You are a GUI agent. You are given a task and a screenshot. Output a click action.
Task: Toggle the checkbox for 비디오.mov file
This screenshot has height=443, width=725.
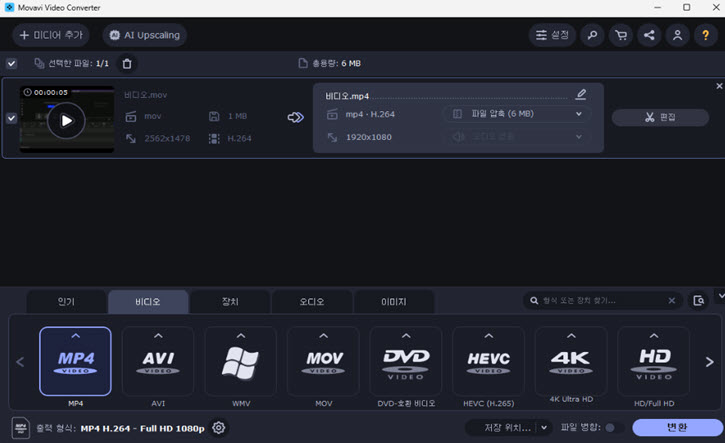[x=12, y=118]
